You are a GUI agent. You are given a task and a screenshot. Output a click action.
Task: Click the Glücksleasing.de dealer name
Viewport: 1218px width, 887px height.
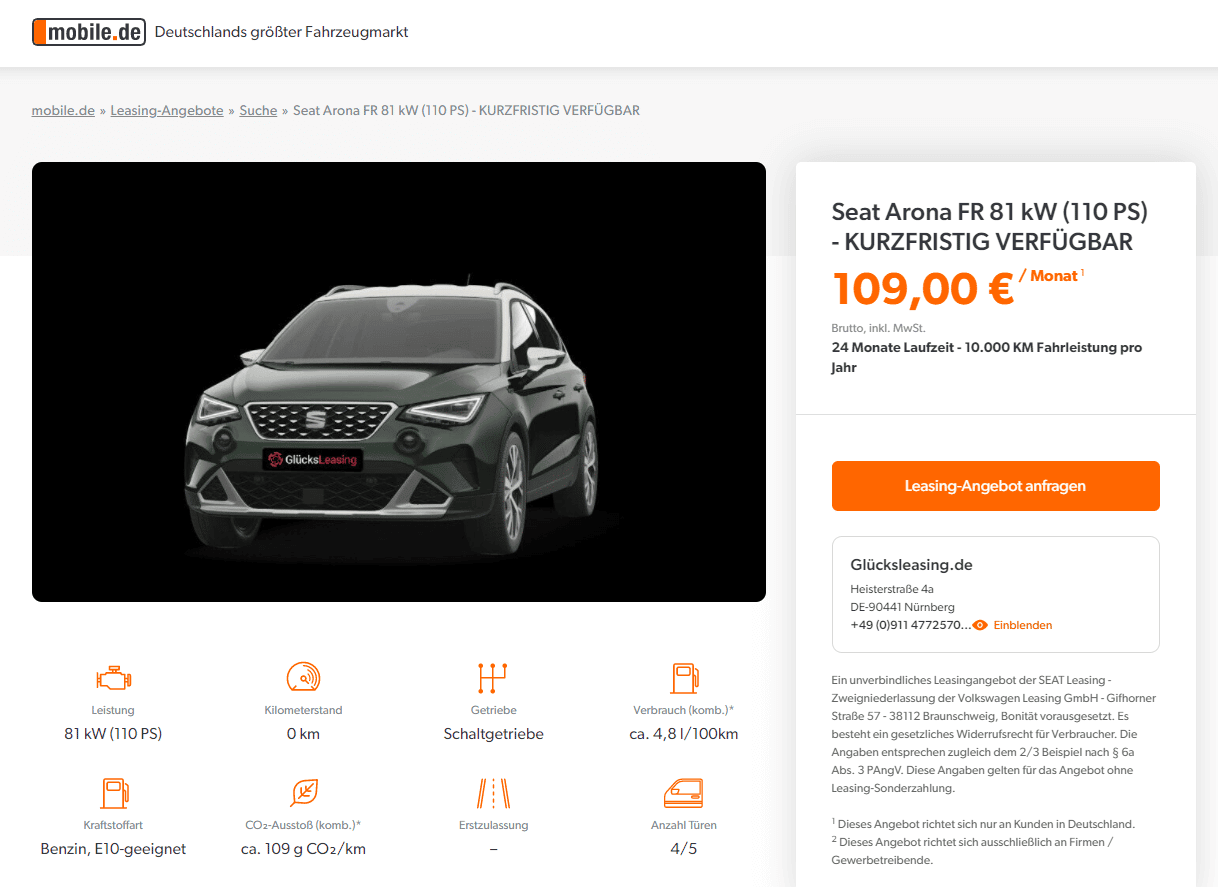point(911,565)
